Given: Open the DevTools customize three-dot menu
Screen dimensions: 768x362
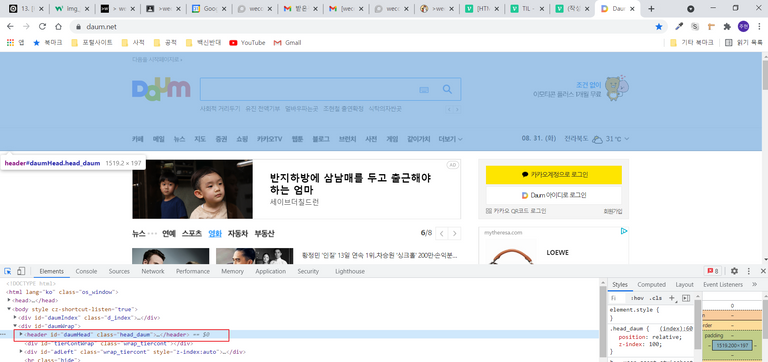Looking at the screenshot, I should tap(748, 271).
